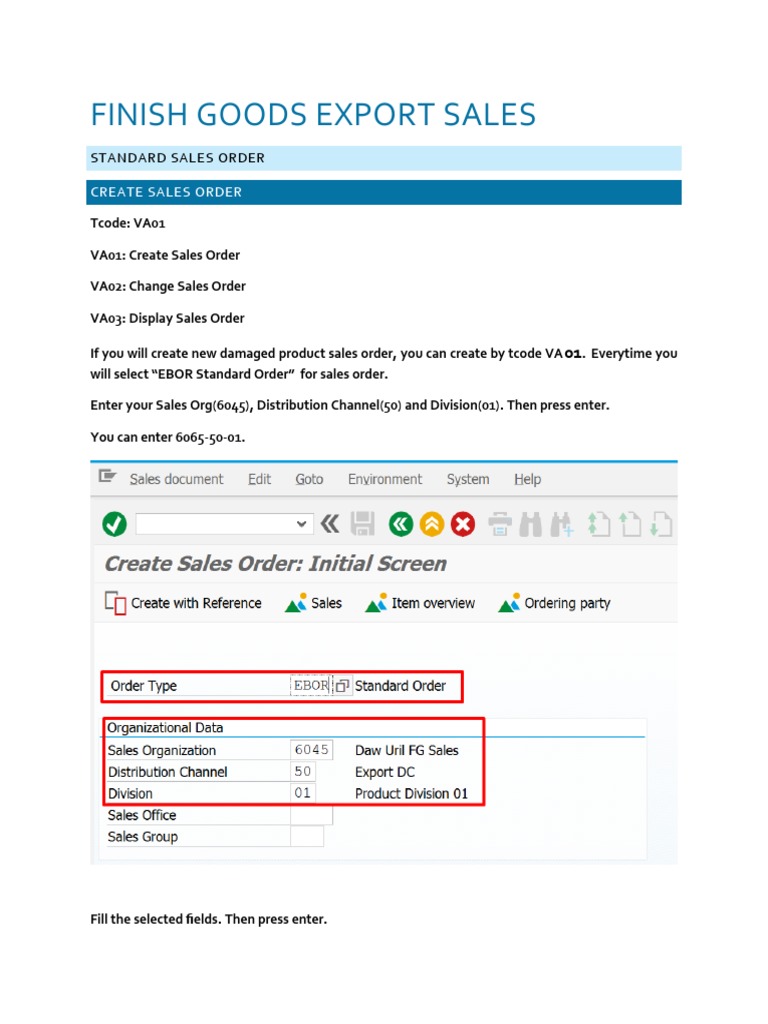Click the Save floppy disk icon

click(x=362, y=524)
